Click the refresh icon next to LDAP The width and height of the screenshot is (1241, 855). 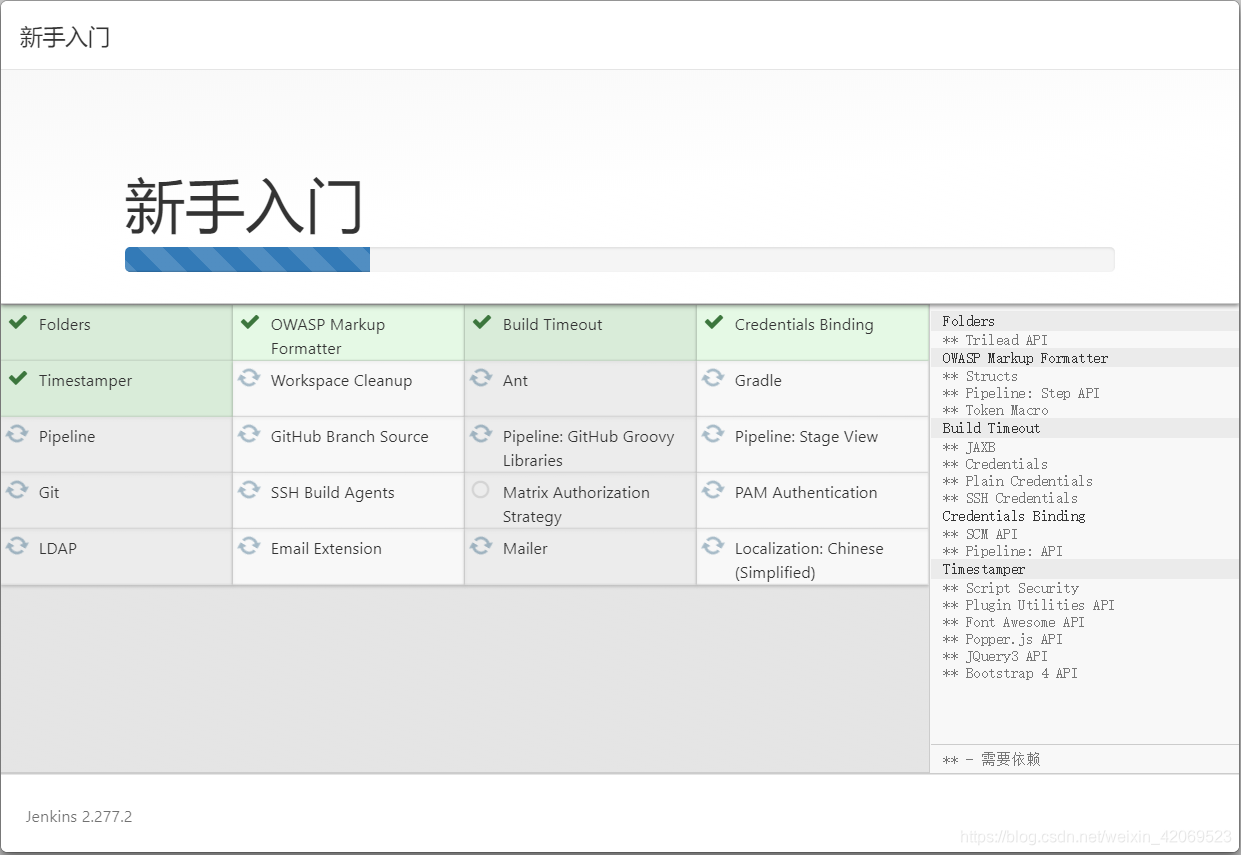17,547
